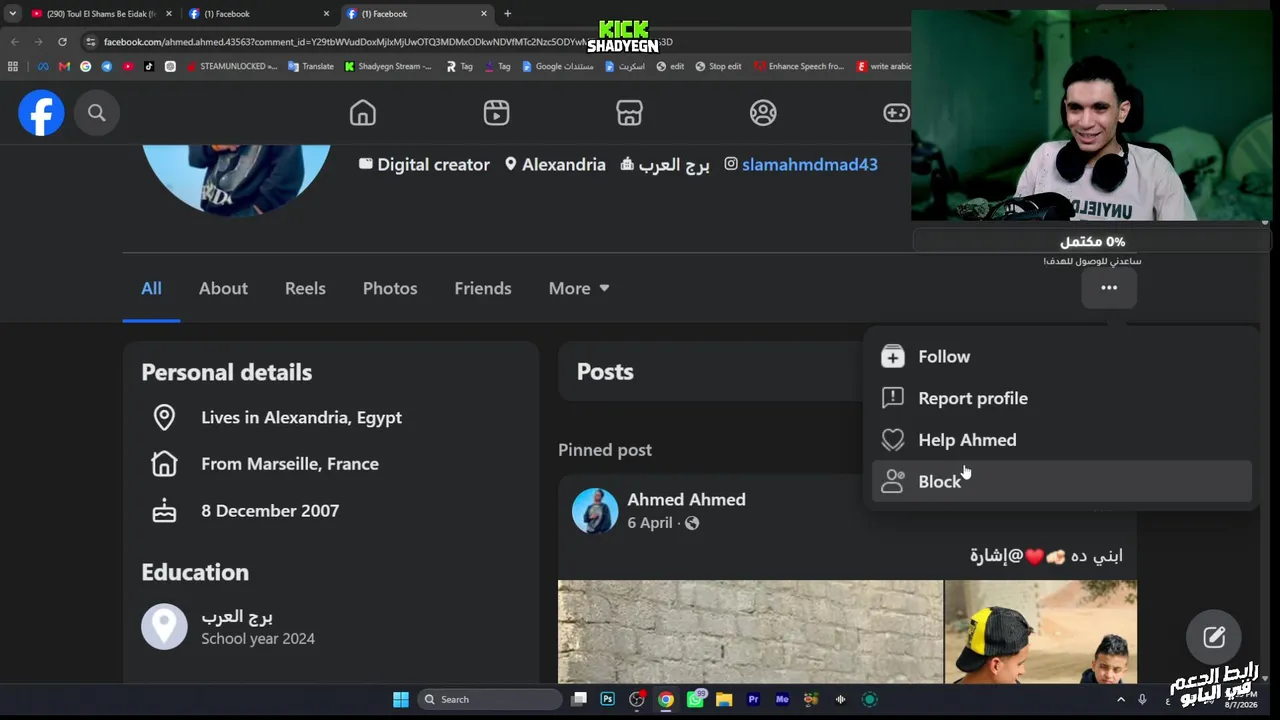
Task: Click the three-dots profile options button
Action: point(1109,288)
